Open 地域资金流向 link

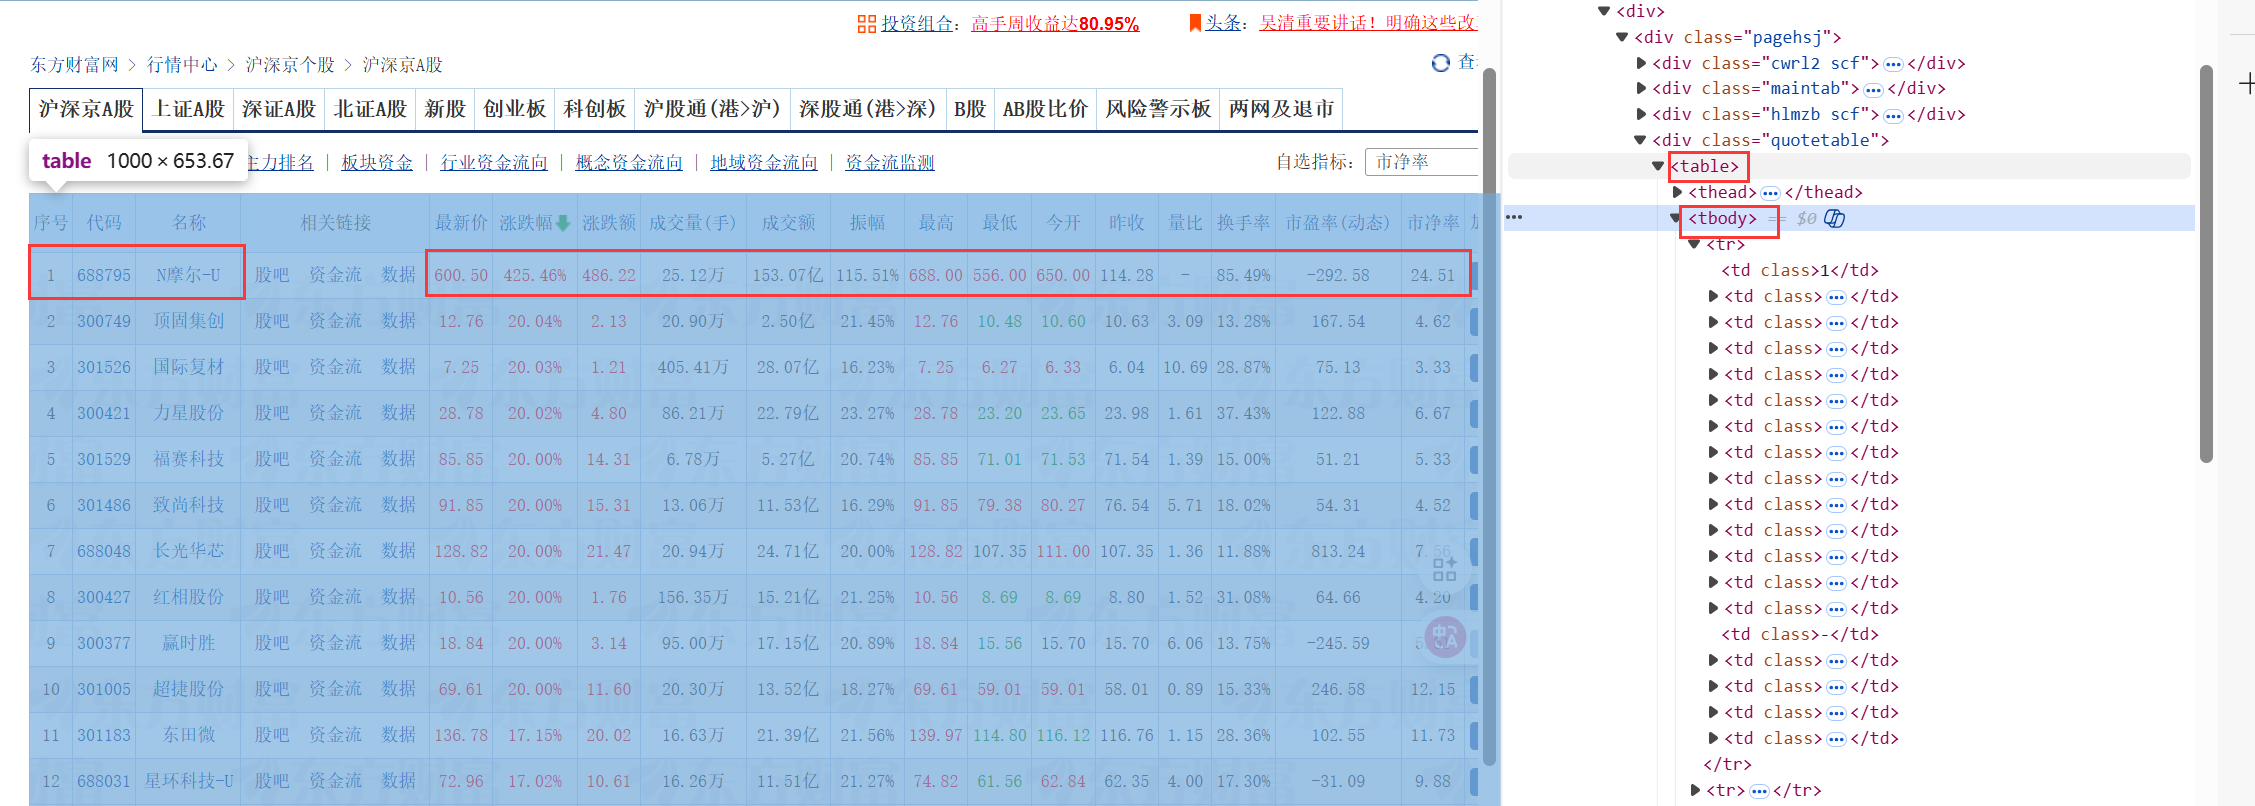(764, 162)
